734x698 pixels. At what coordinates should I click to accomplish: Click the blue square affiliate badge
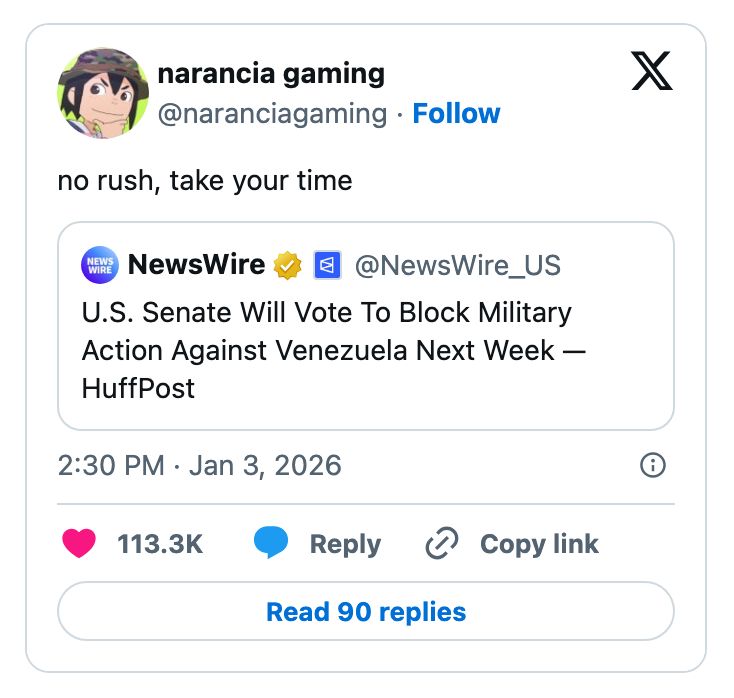click(x=328, y=265)
